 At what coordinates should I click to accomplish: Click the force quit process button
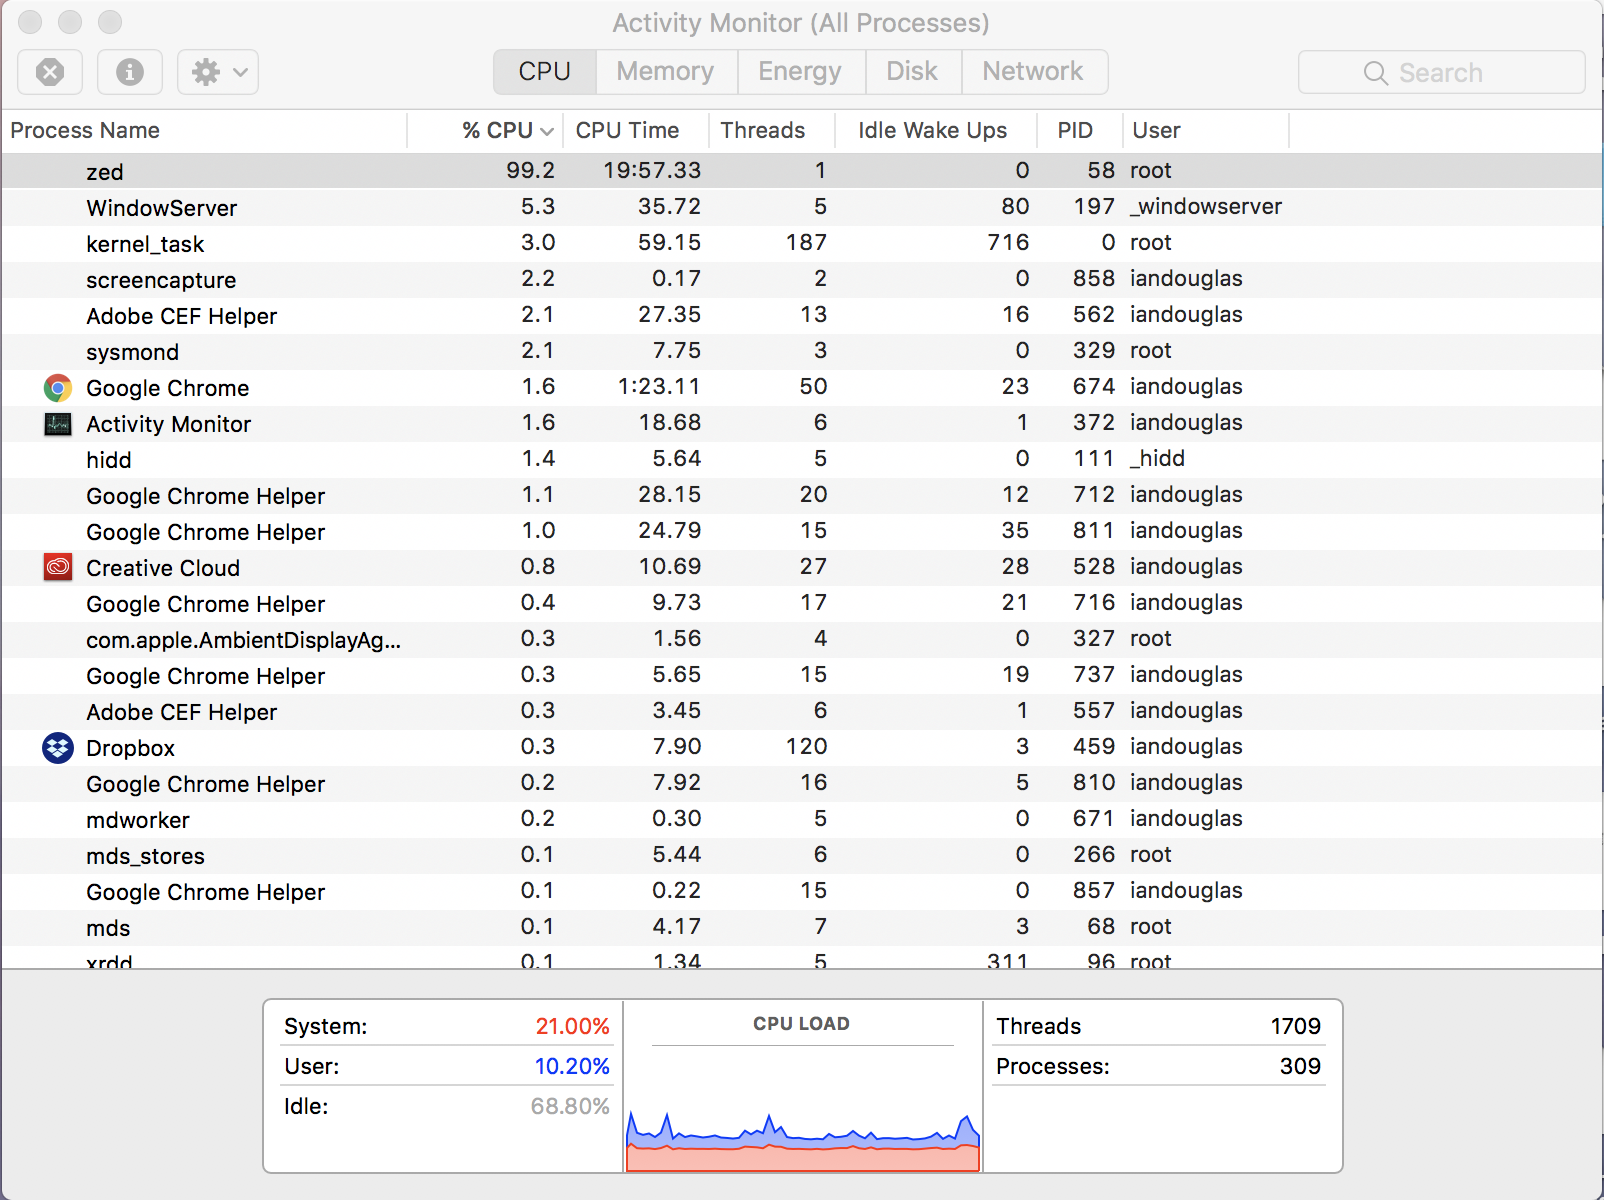point(50,72)
